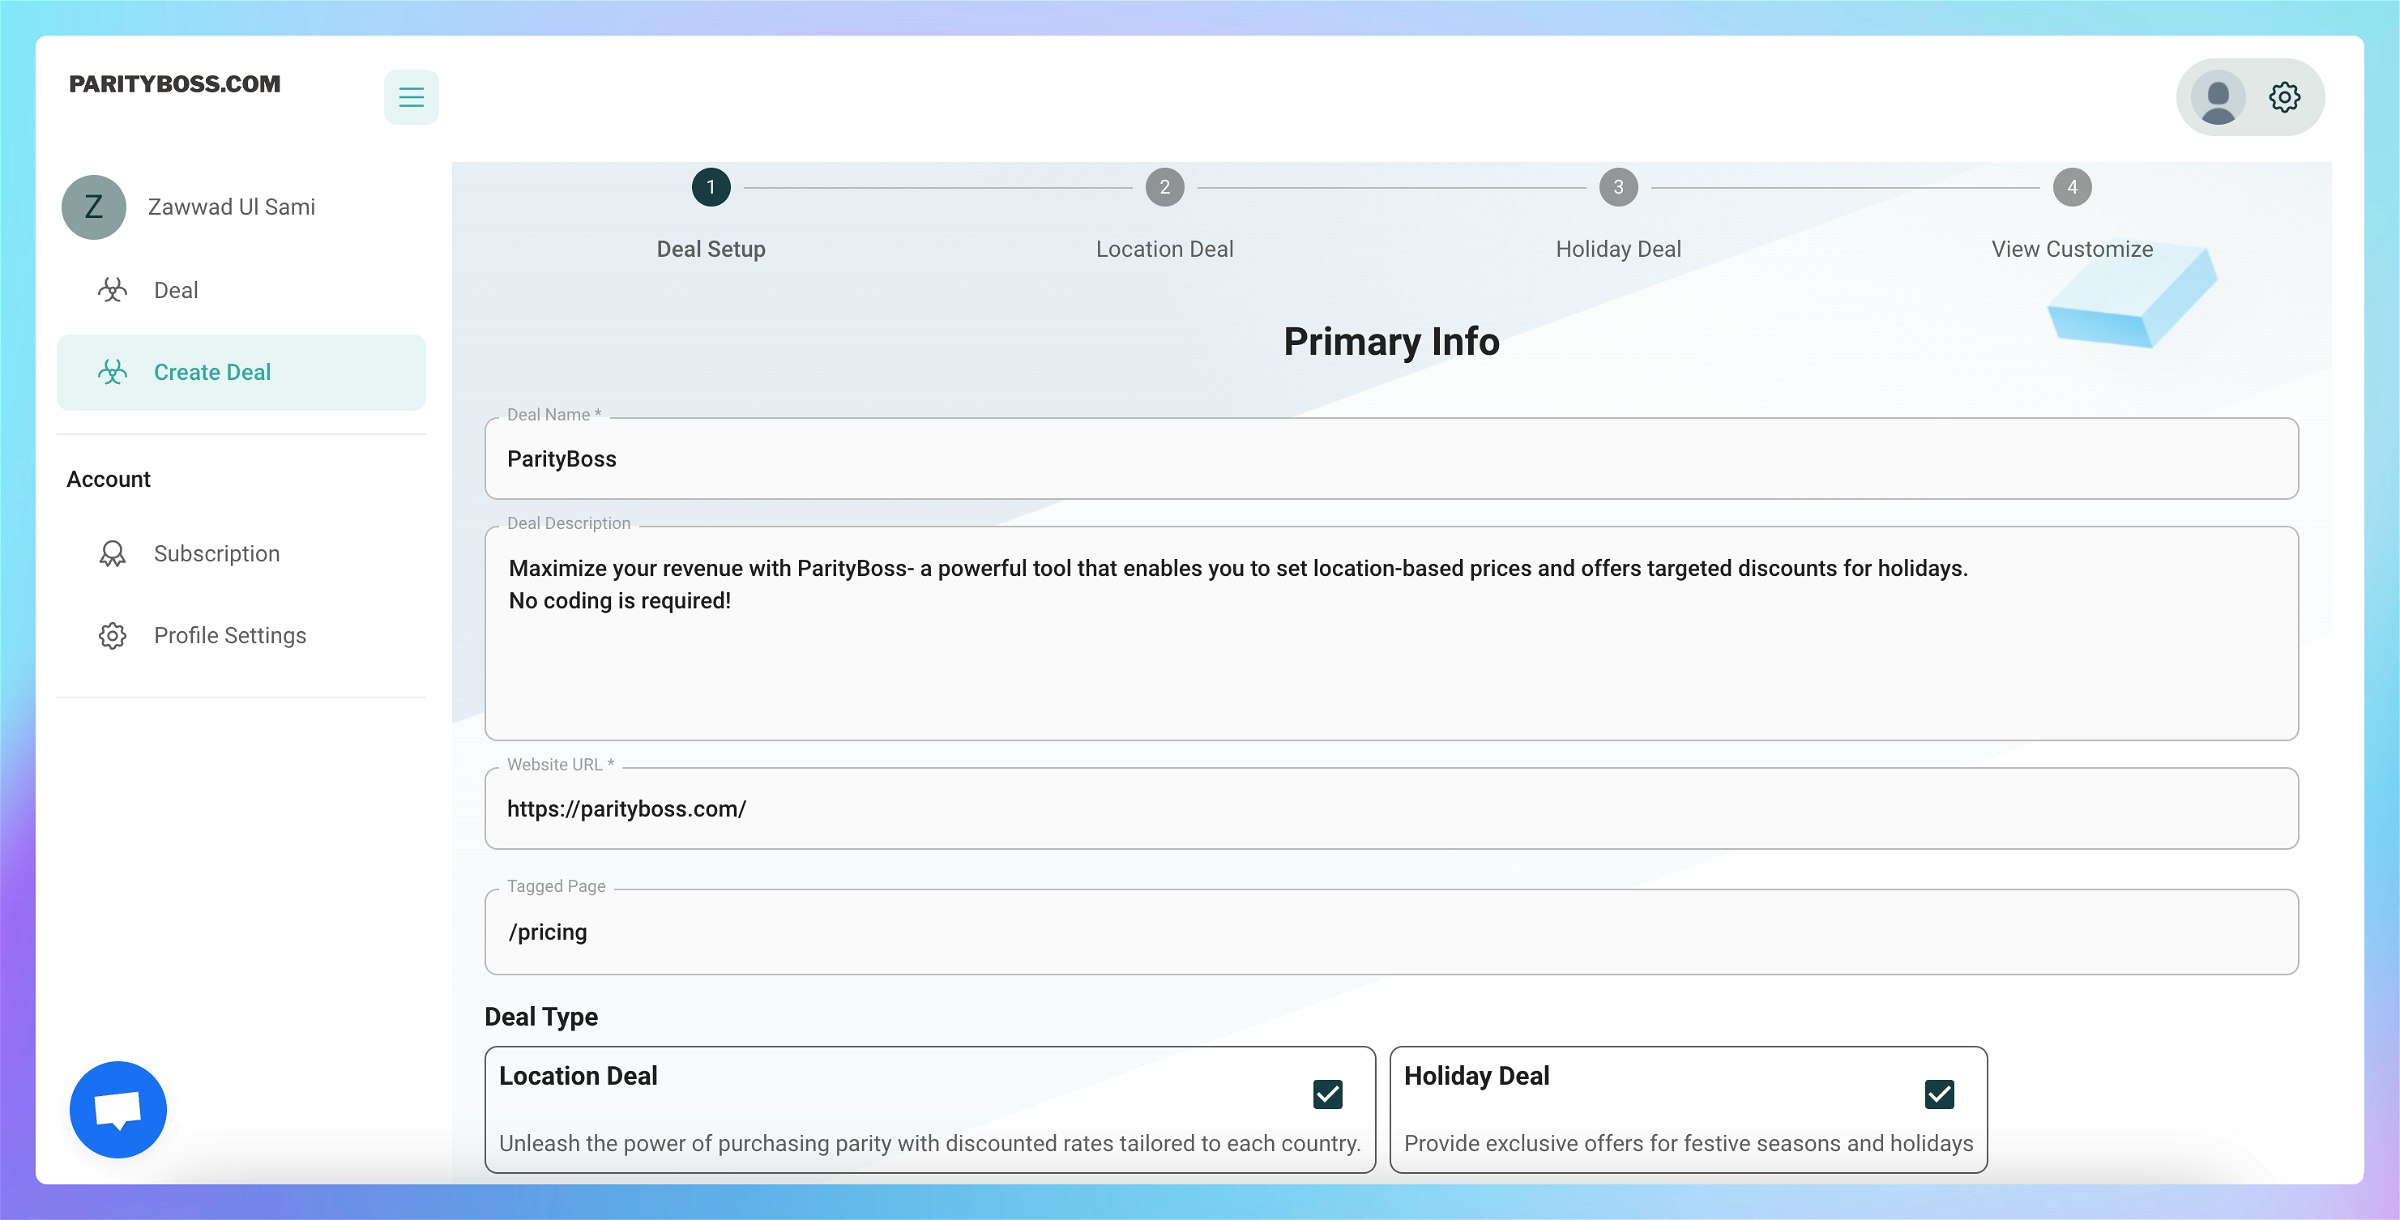Jump to step 2 circle
Screen dimensions: 2400x1220
1165,187
